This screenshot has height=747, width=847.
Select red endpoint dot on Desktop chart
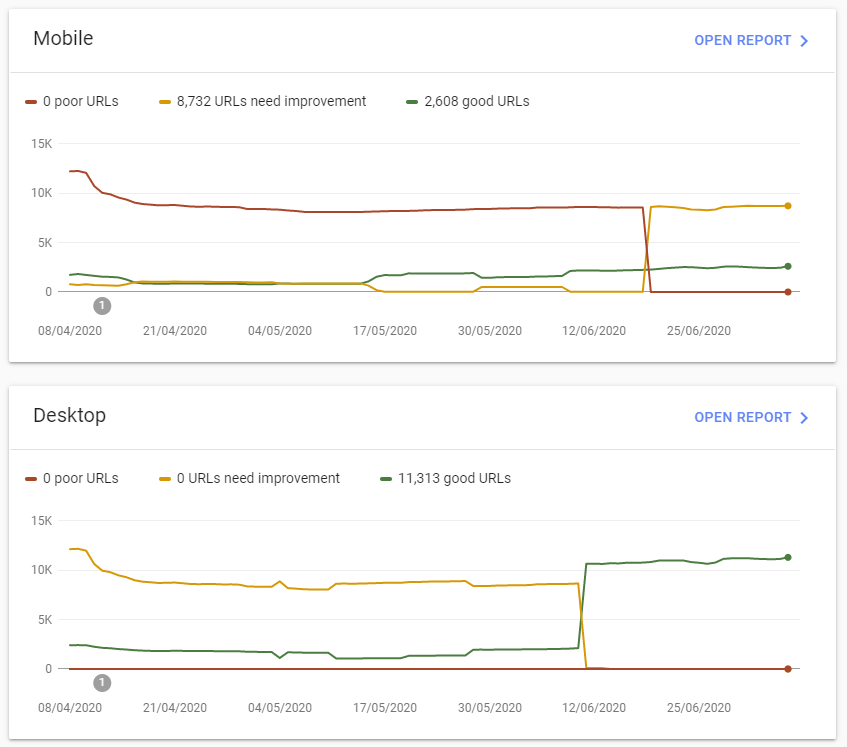(788, 669)
